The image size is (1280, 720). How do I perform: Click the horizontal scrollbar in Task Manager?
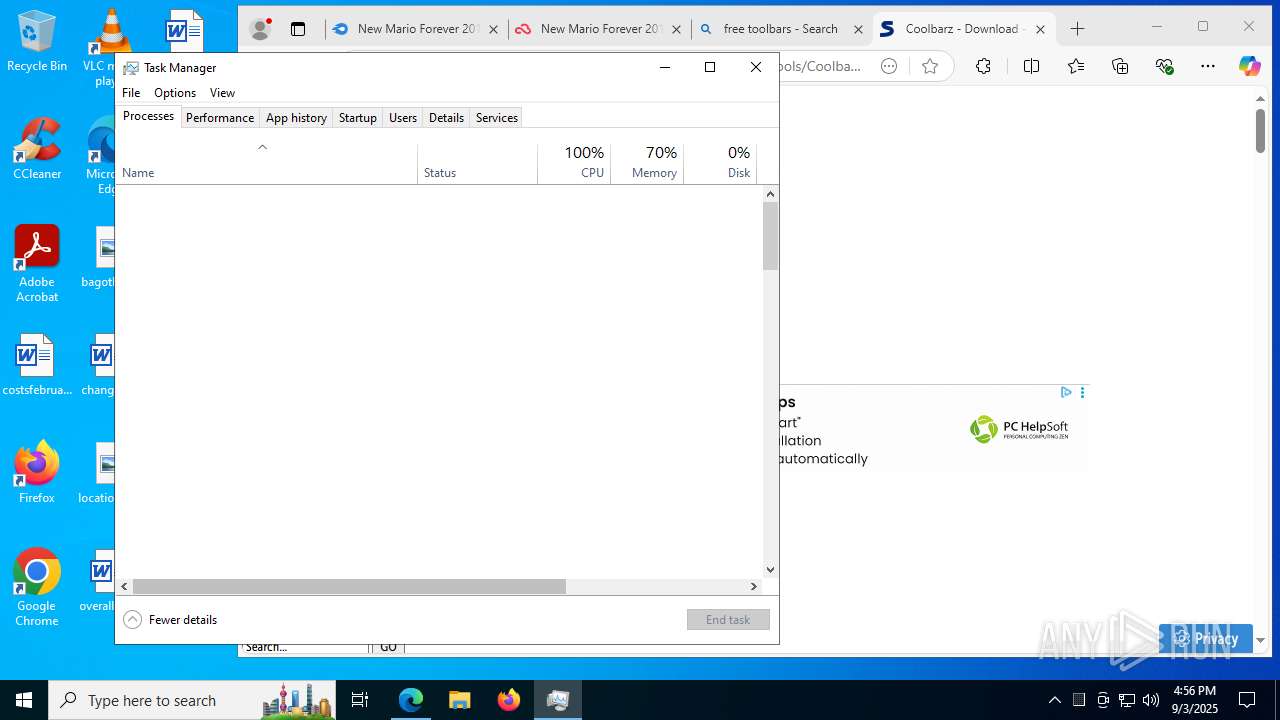(349, 587)
